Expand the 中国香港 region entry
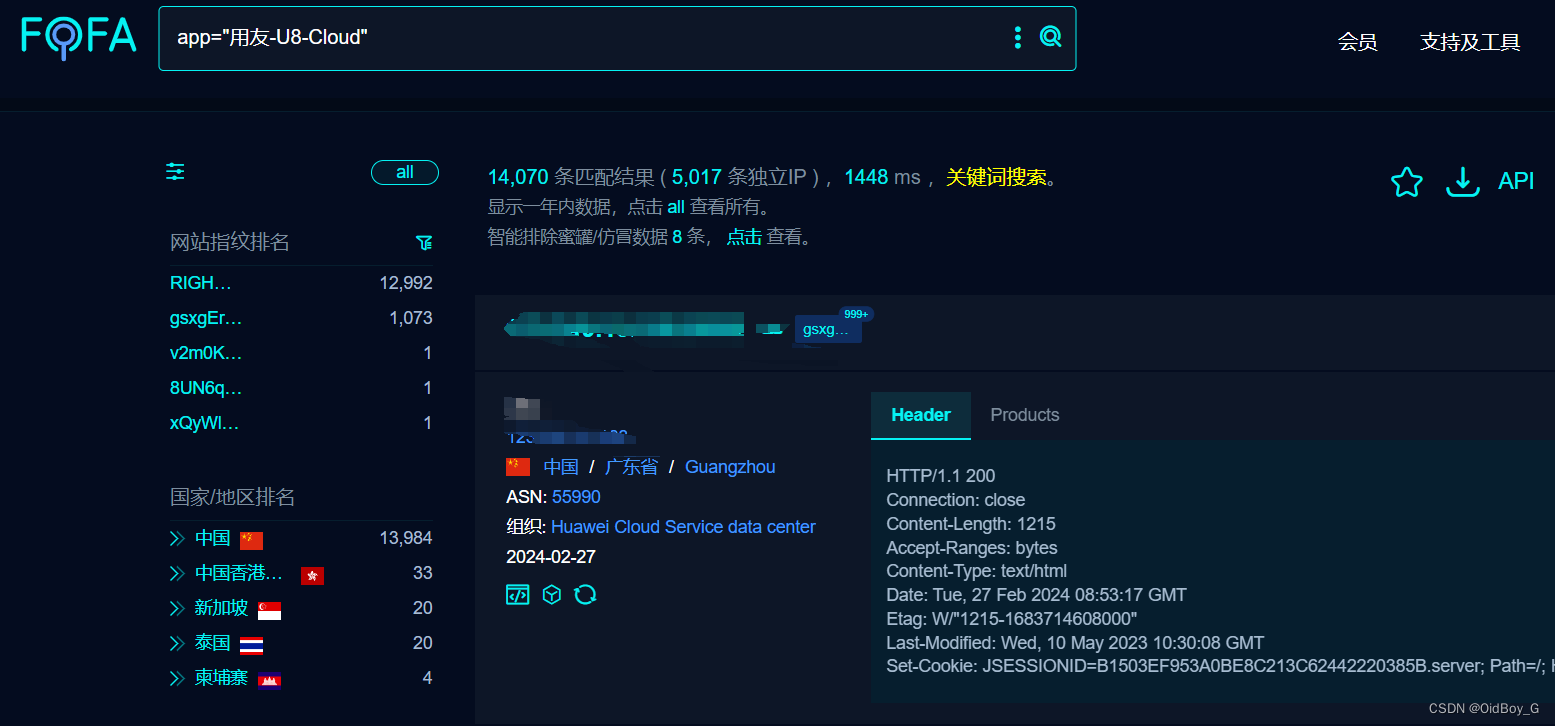 (x=177, y=574)
